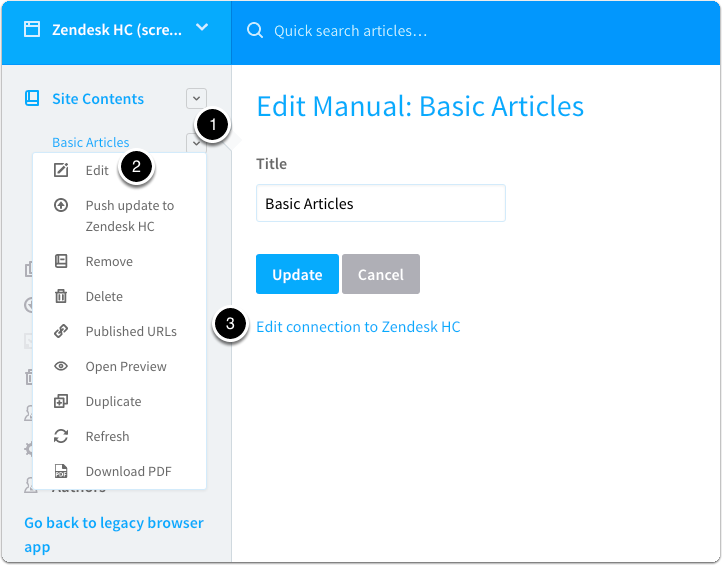Choose Edit from the manual menu
This screenshot has height=565, width=722.
click(x=97, y=170)
